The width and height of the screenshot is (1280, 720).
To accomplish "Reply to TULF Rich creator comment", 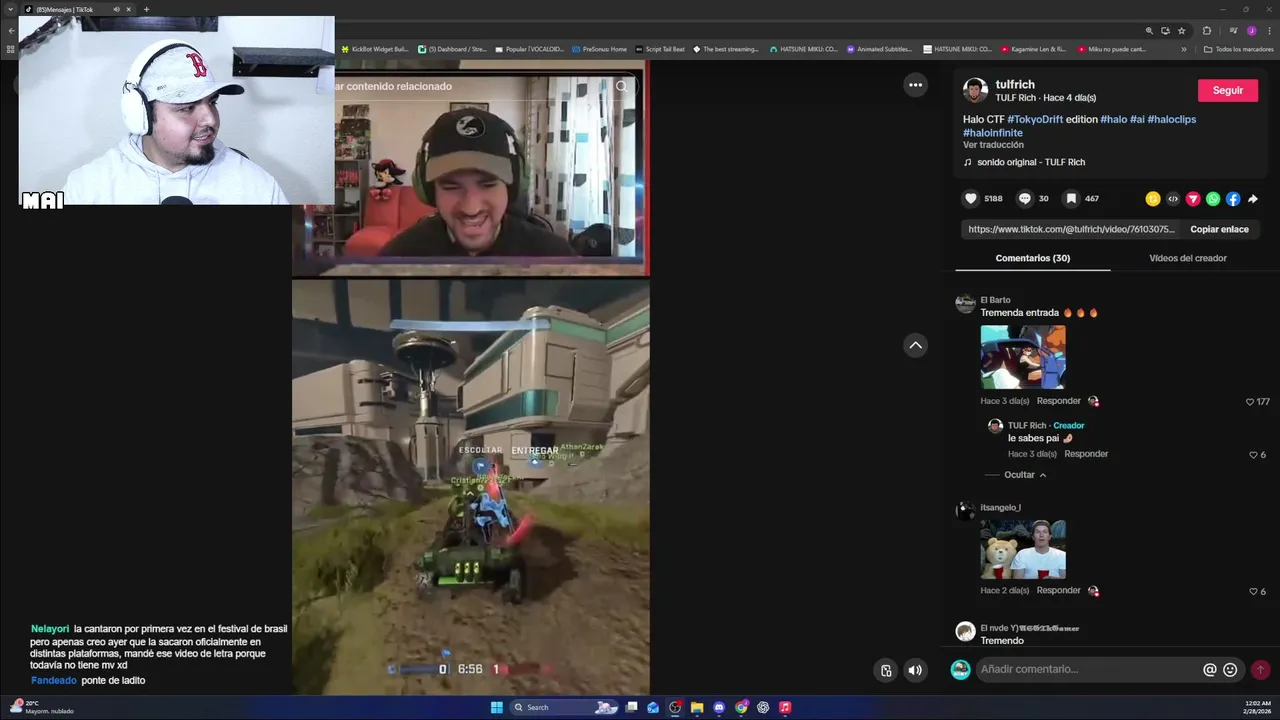I will click(x=1086, y=454).
